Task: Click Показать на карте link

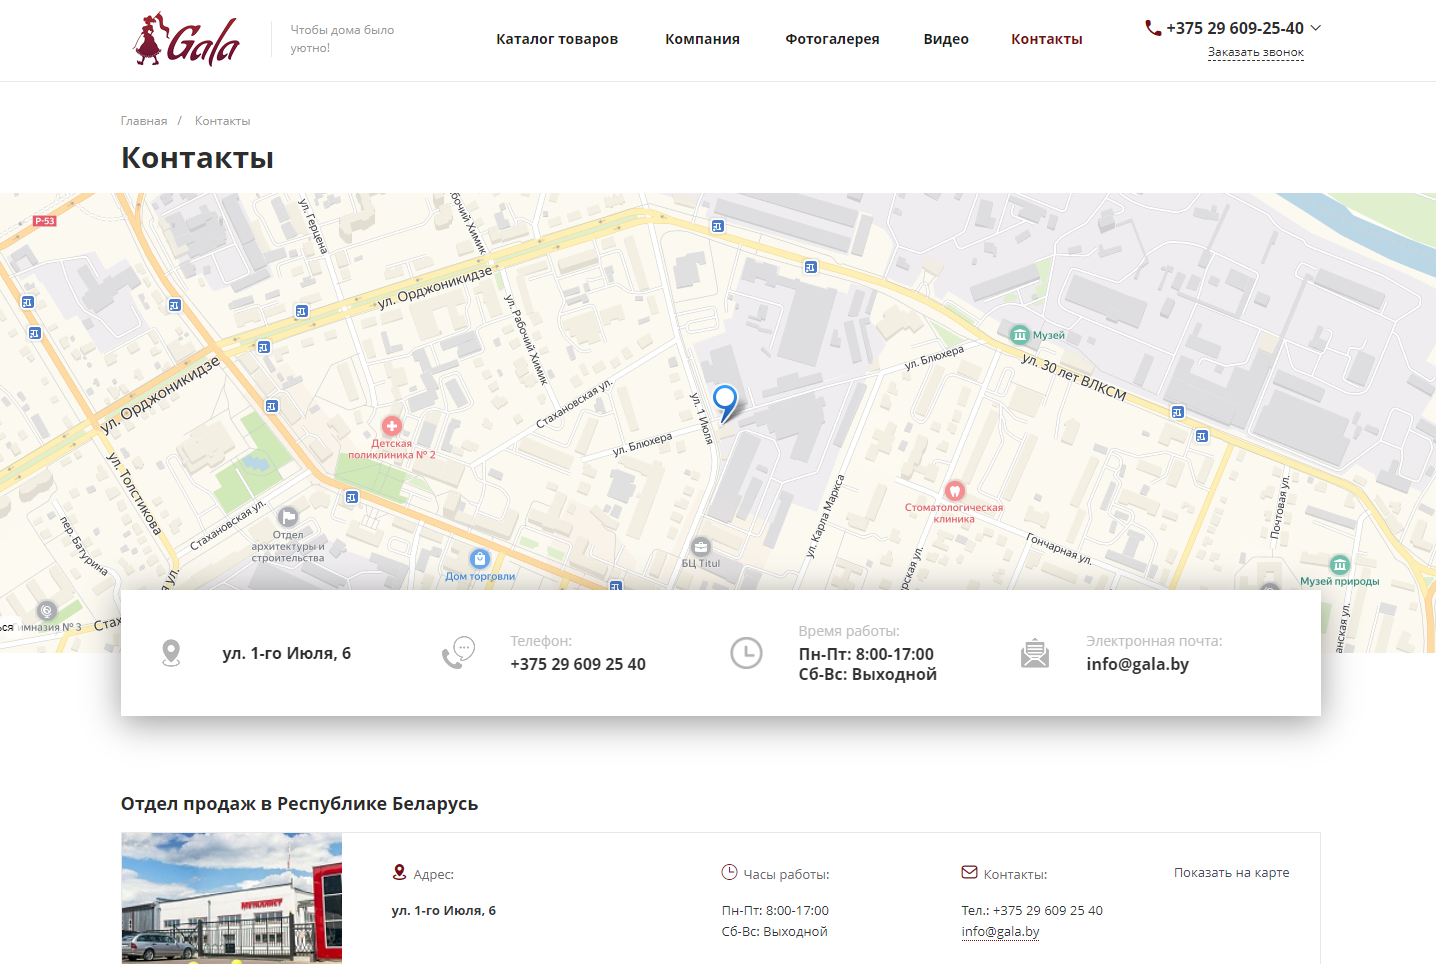Action: (x=1232, y=873)
